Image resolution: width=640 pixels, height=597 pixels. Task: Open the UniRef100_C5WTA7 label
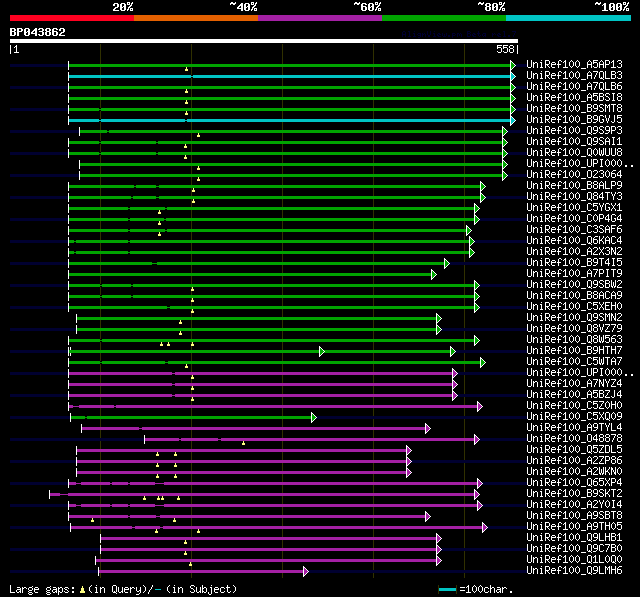(x=574, y=362)
